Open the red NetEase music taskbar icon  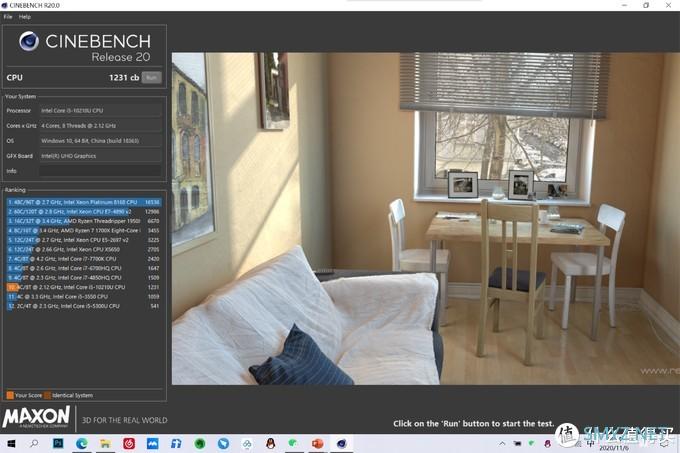(129, 443)
